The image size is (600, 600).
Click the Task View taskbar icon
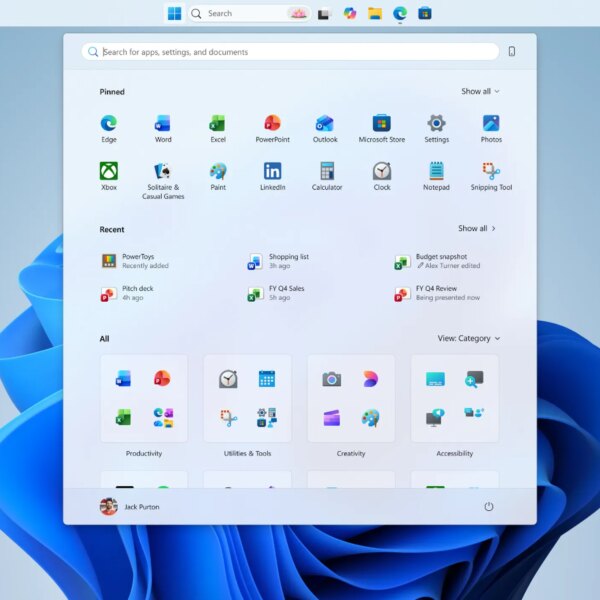pyautogui.click(x=324, y=14)
